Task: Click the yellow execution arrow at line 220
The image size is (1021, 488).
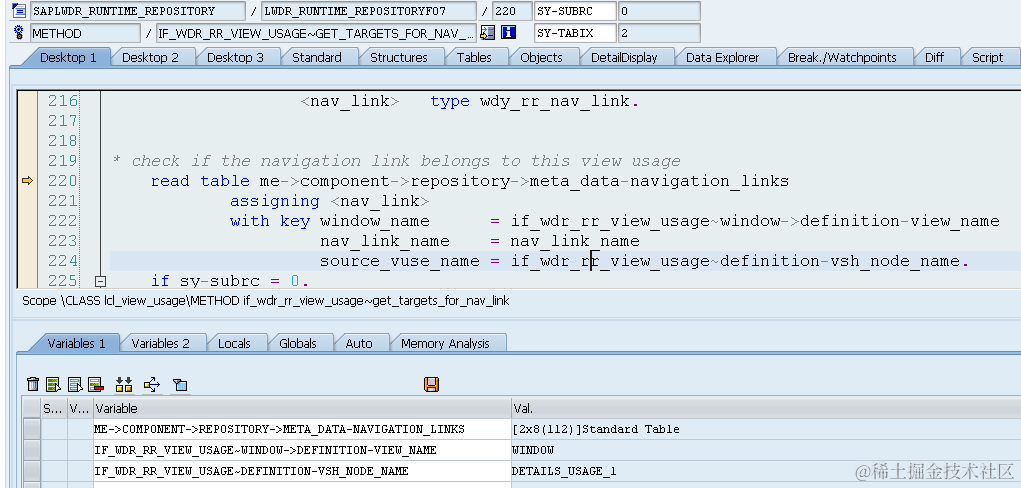Action: pos(27,180)
